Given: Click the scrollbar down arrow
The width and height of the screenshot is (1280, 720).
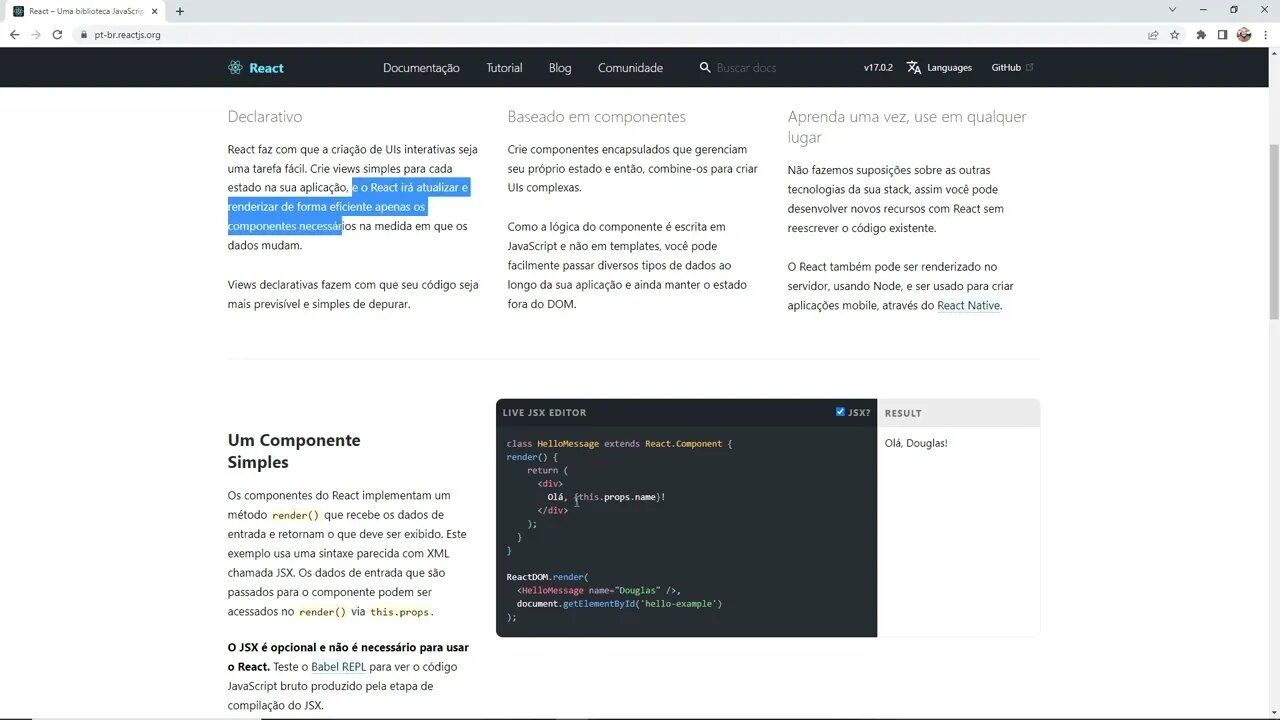Looking at the screenshot, I should (x=1273, y=713).
